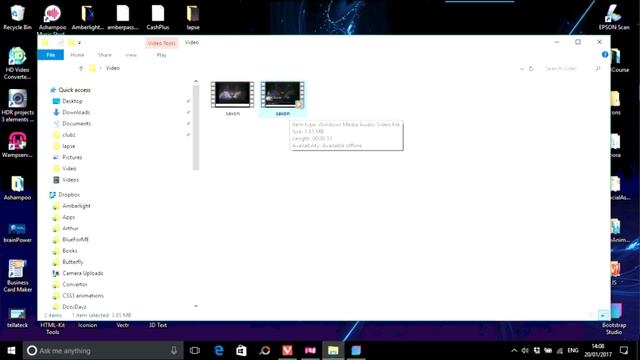
Task: Switch to the Home ribbon tab
Action: coord(77,55)
